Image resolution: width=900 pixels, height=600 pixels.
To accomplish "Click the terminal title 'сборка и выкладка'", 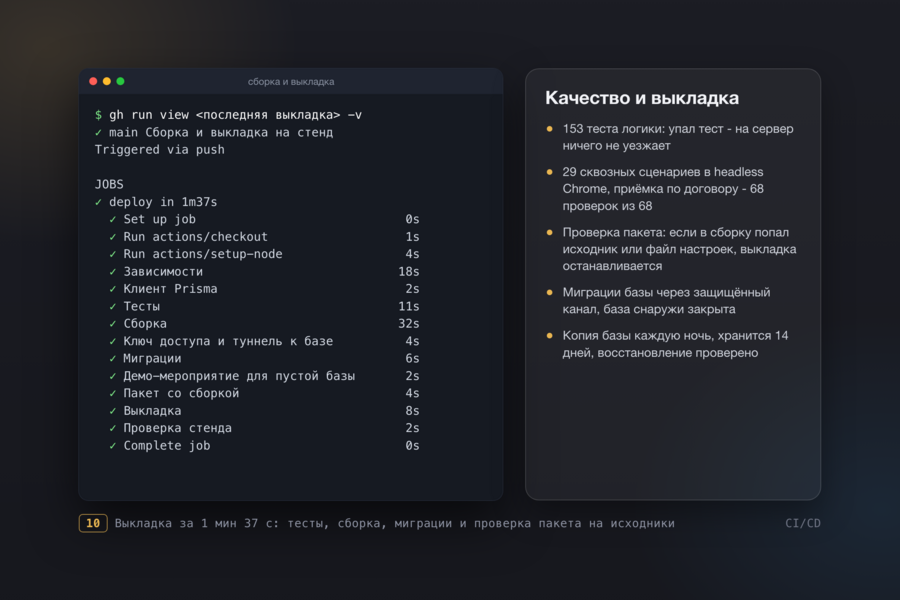I will (291, 82).
